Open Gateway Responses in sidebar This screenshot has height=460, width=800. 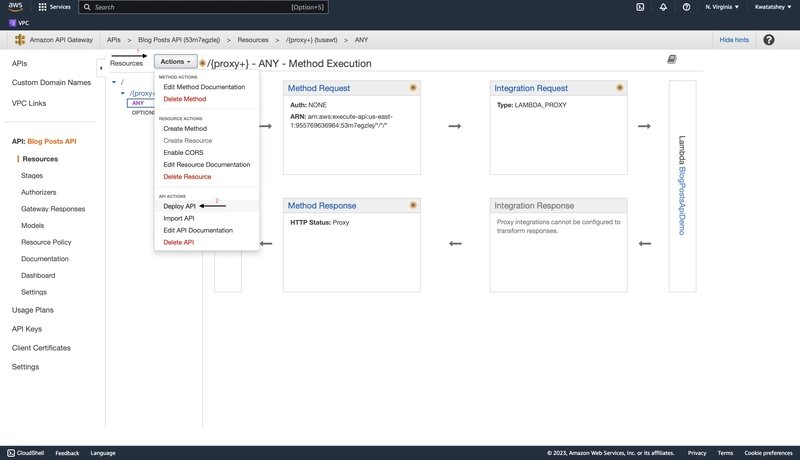coord(53,209)
